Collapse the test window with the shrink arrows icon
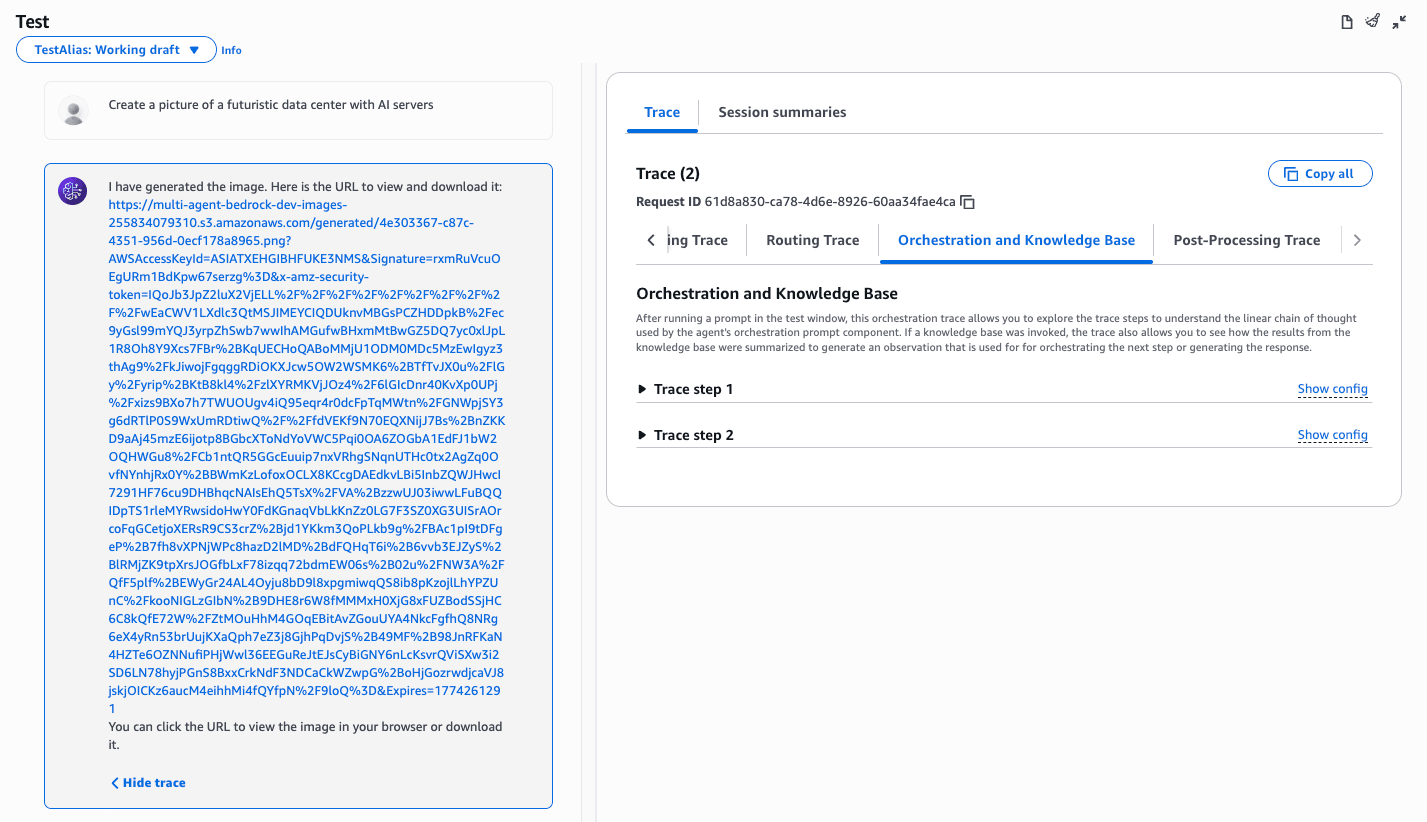Screen dimensions: 1427x822 click(x=1399, y=20)
